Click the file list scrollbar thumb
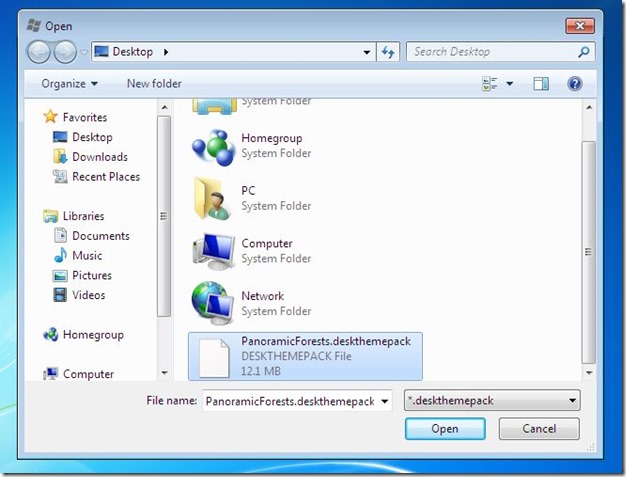626x477 pixels. pos(589,252)
